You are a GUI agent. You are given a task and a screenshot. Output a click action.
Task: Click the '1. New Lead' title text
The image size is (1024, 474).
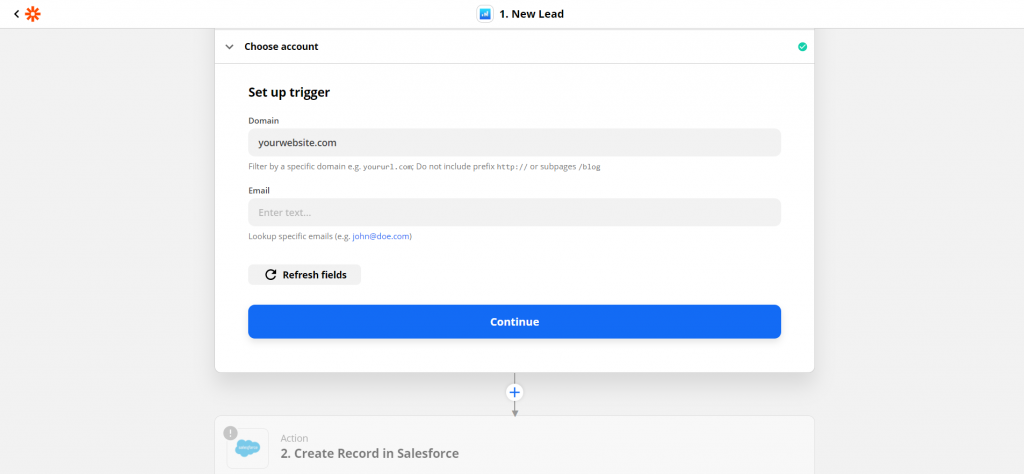532,14
